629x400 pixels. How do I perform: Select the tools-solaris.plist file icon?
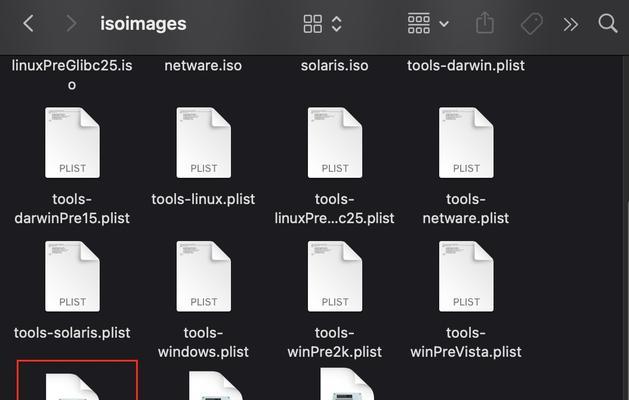click(72, 276)
